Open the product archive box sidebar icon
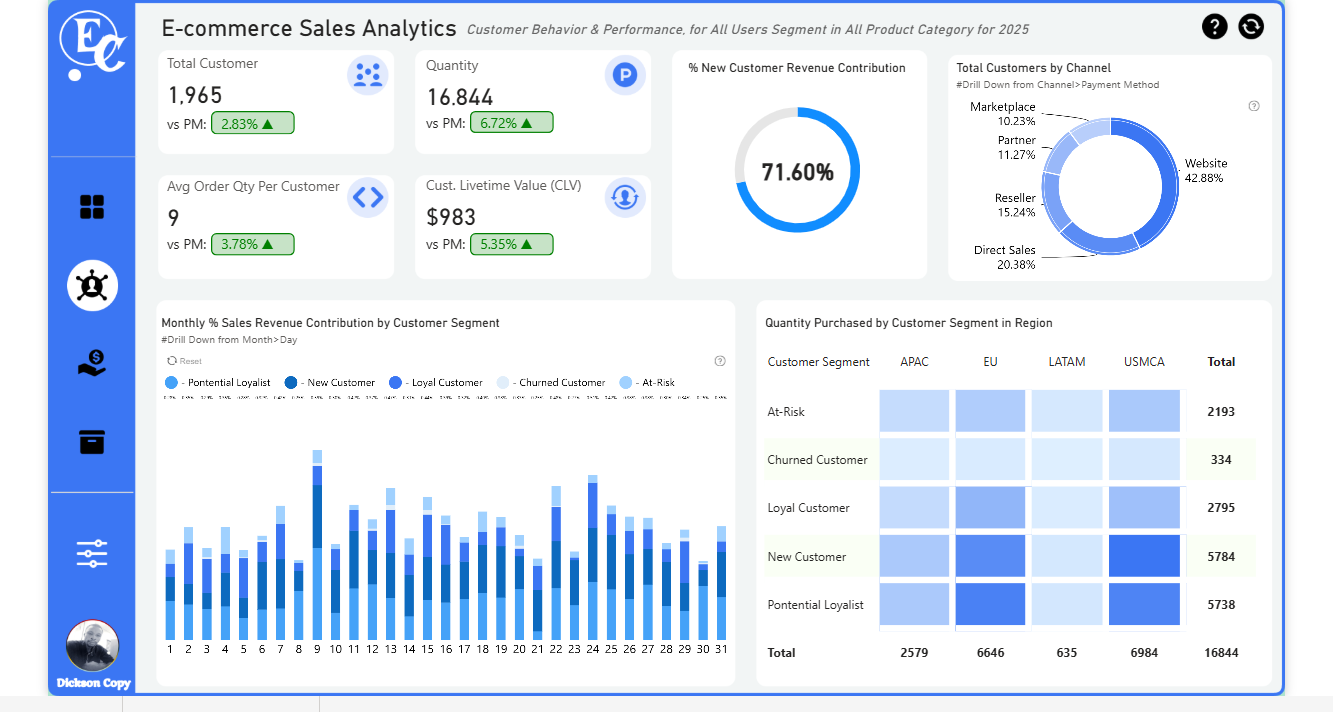 (x=92, y=441)
